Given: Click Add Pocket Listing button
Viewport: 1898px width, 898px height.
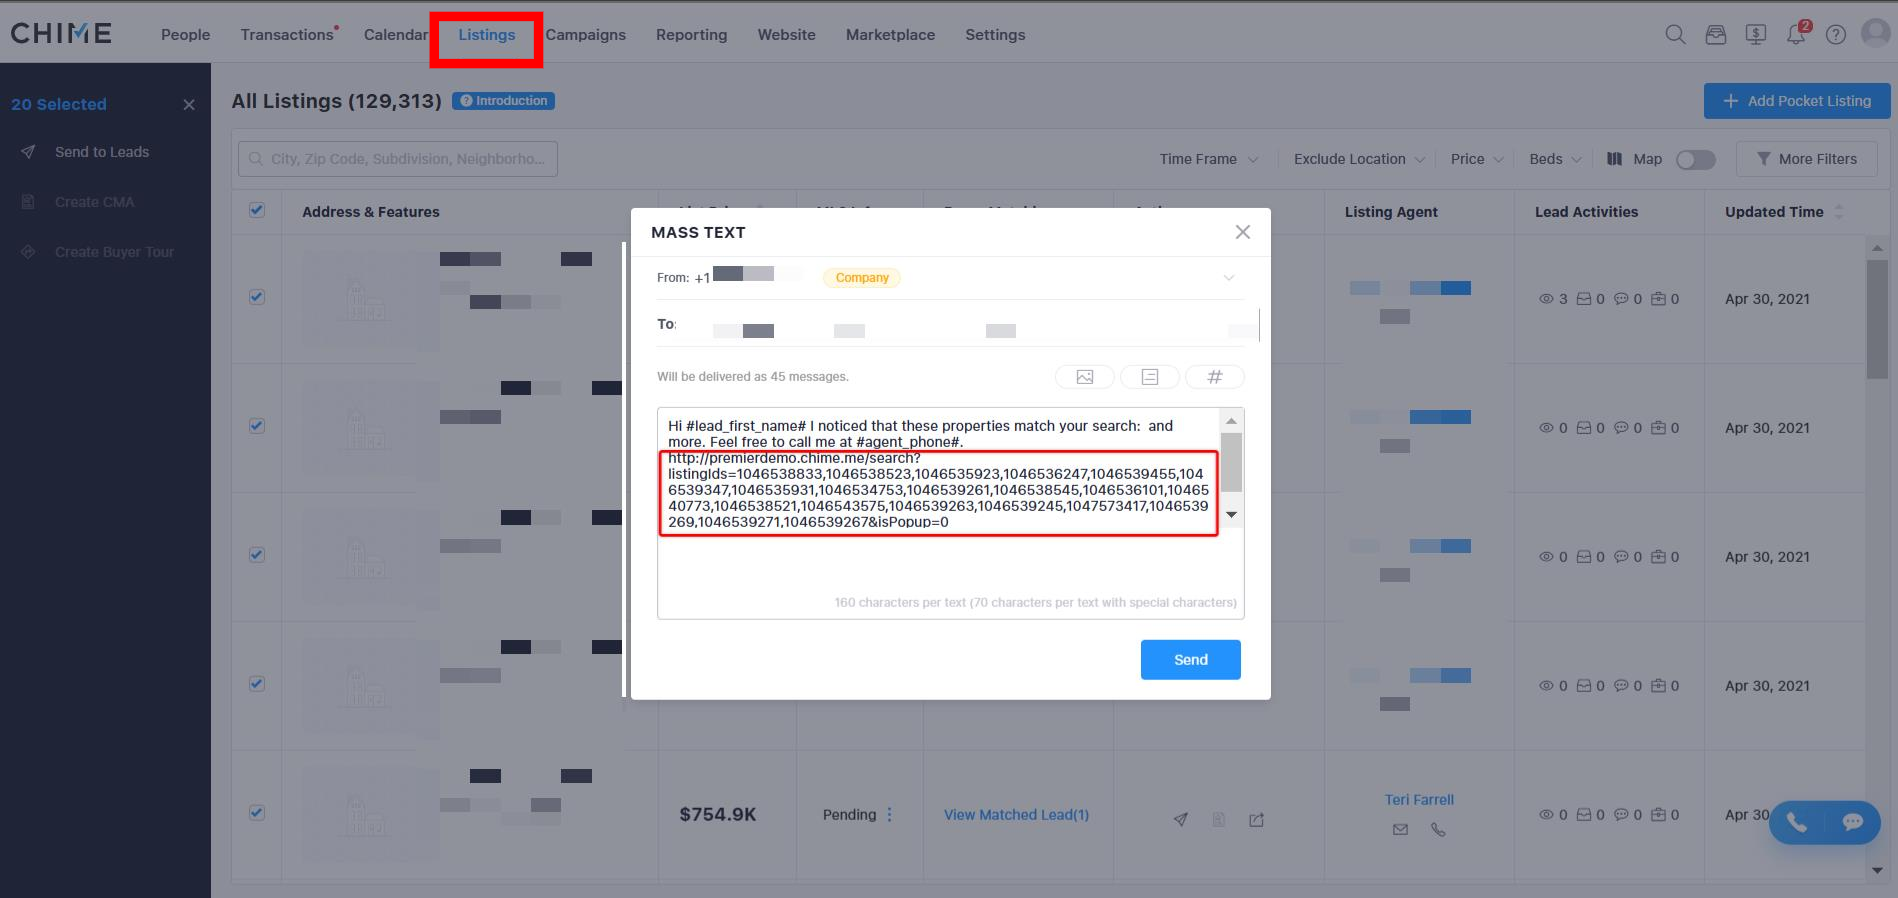Looking at the screenshot, I should pos(1797,101).
